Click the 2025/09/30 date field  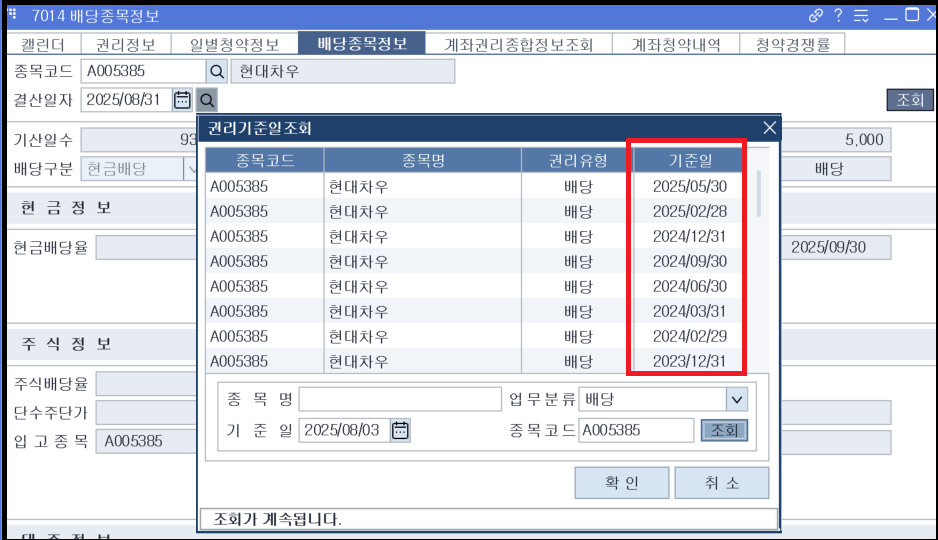click(x=836, y=247)
